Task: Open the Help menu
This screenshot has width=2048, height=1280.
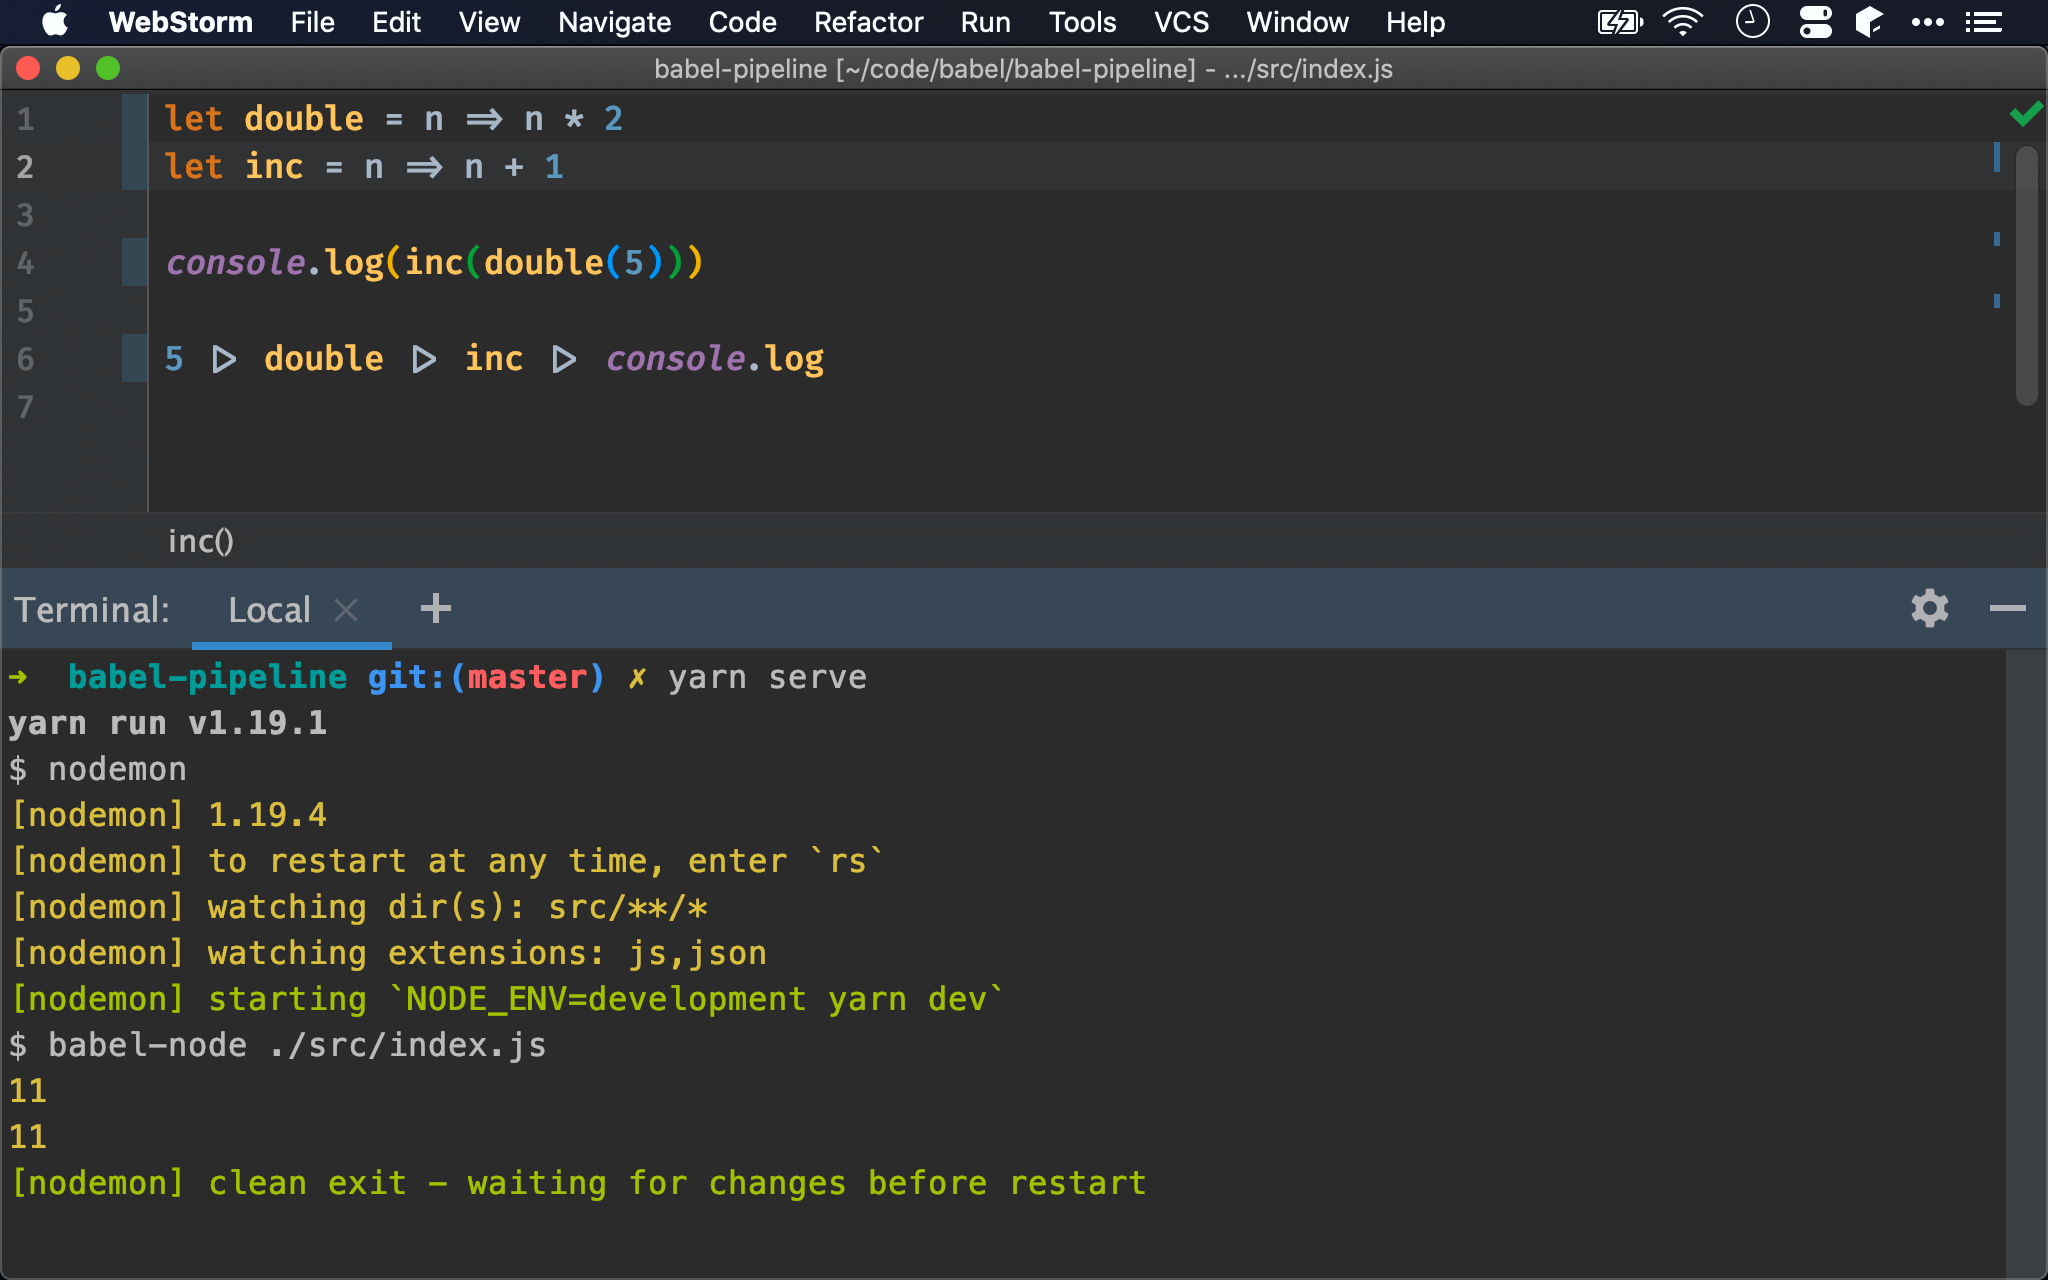Action: pos(1415,22)
